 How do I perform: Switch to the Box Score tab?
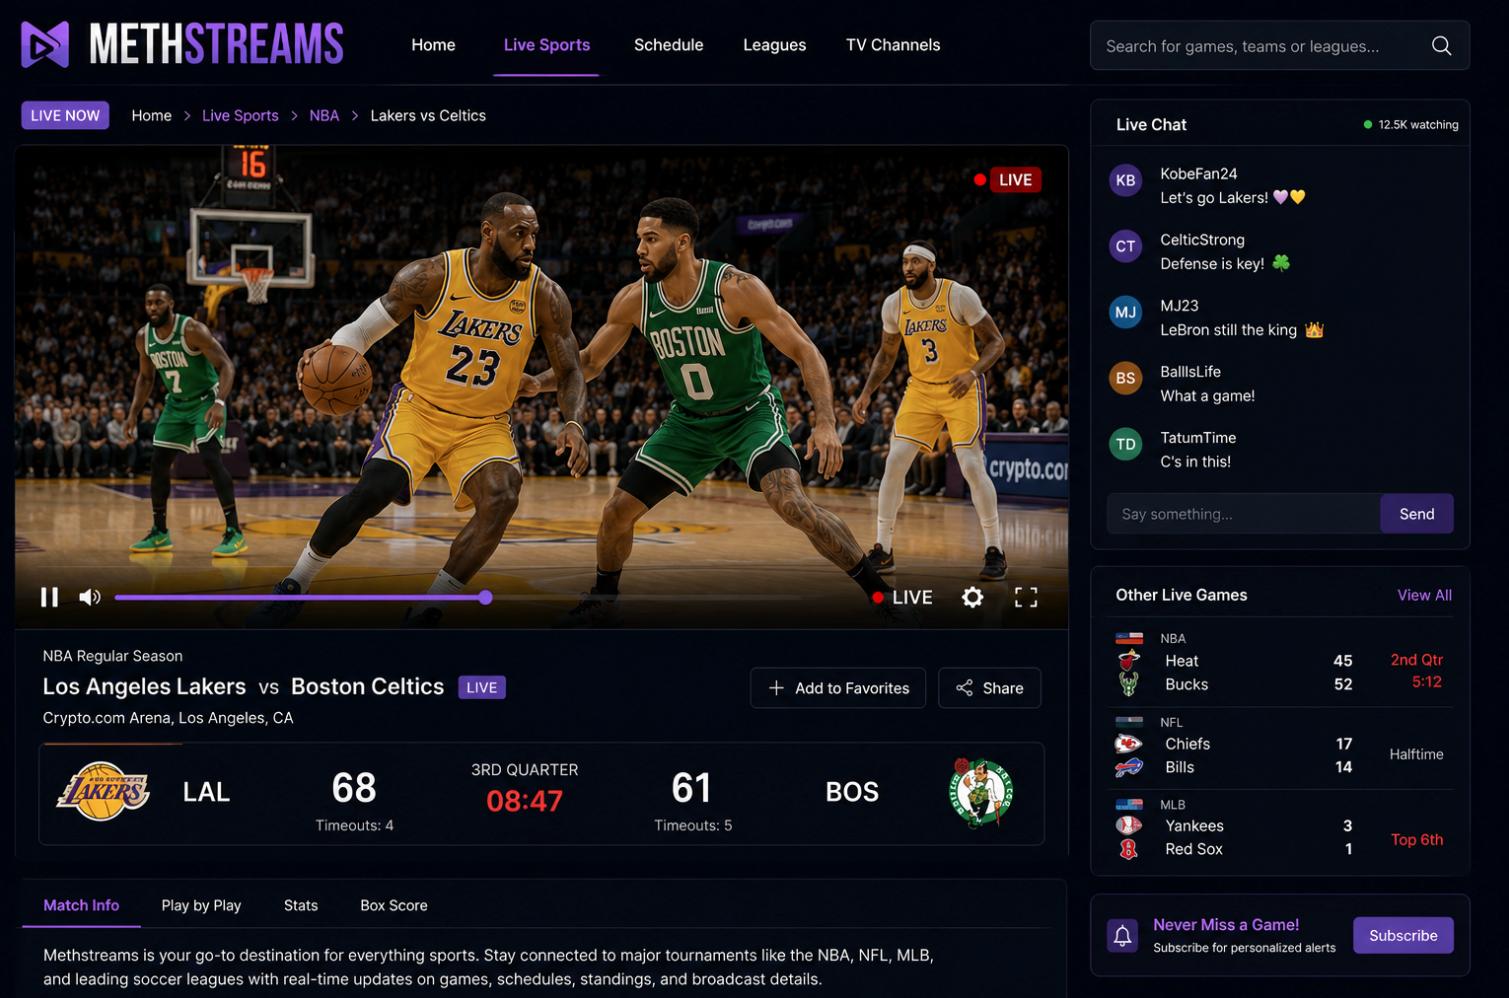394,905
